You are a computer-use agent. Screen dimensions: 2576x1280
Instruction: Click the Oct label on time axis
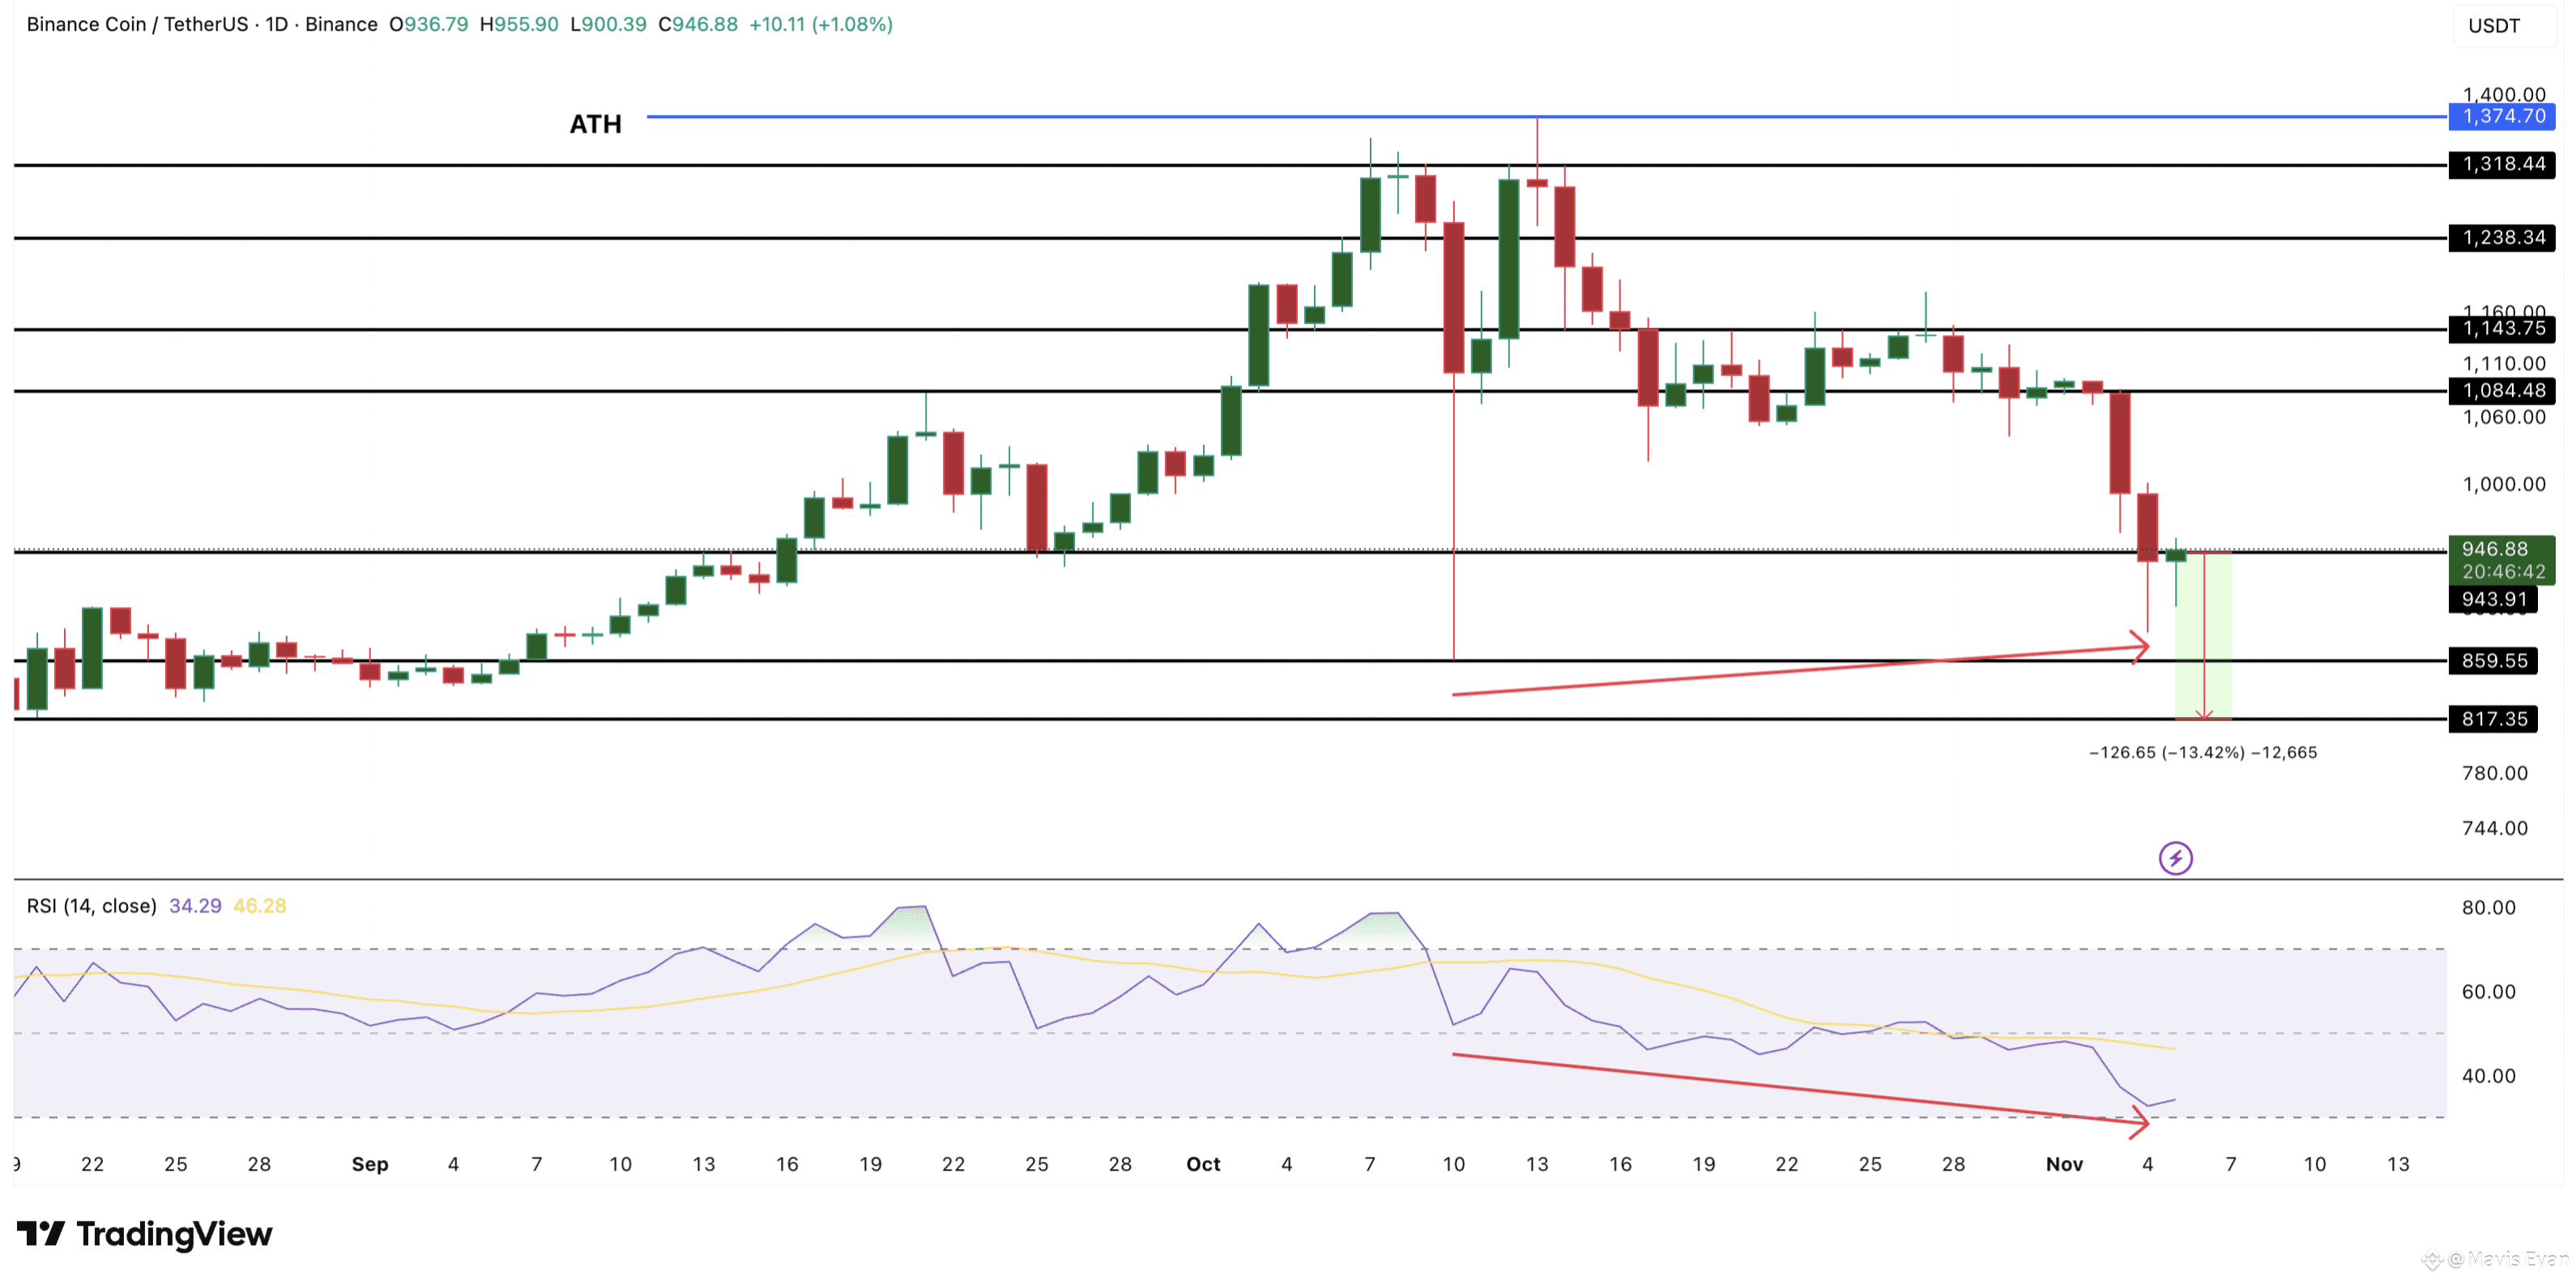(x=1203, y=1164)
